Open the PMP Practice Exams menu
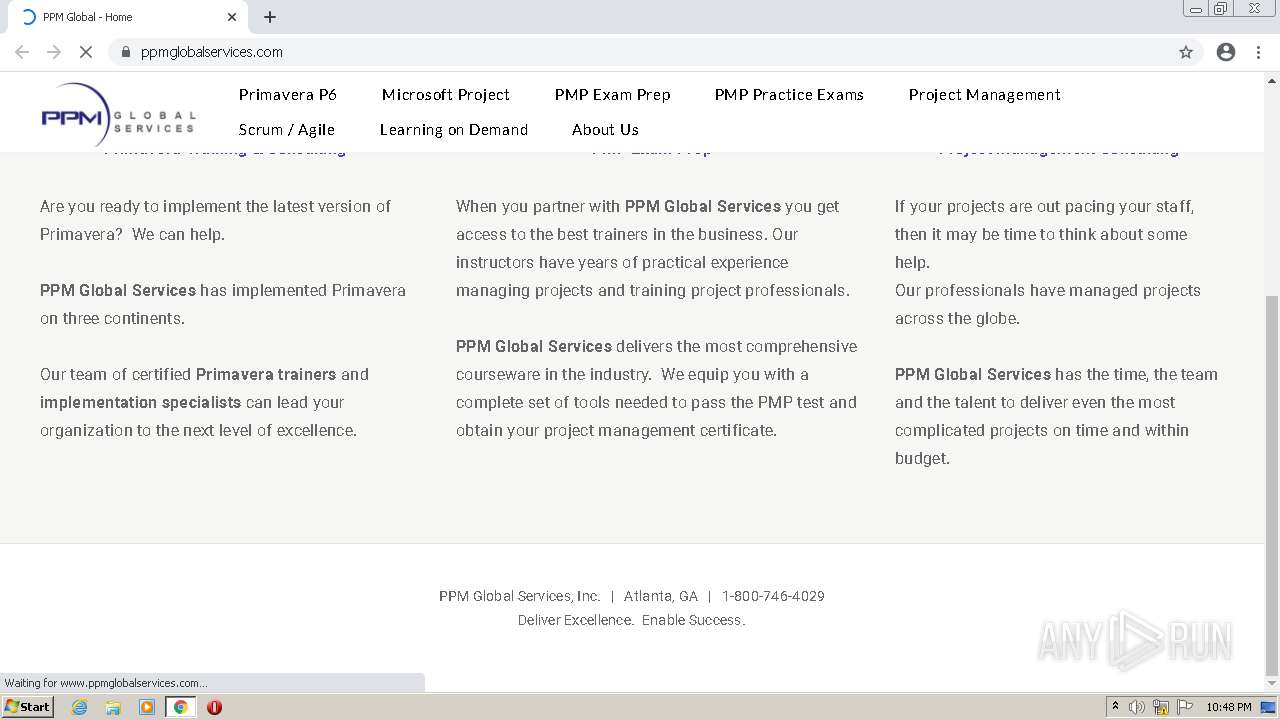This screenshot has width=1280, height=720. point(789,95)
